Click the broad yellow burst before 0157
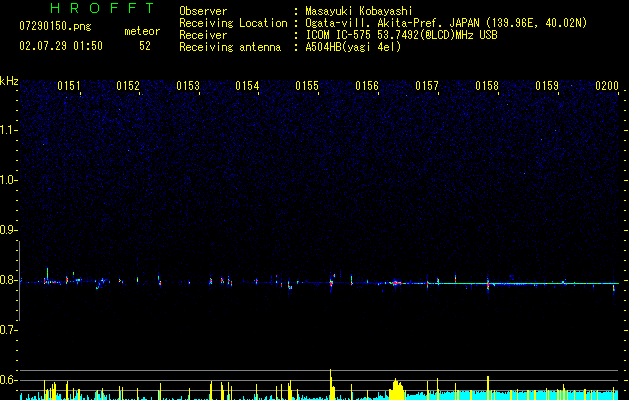This screenshot has width=629, height=400. 396,389
